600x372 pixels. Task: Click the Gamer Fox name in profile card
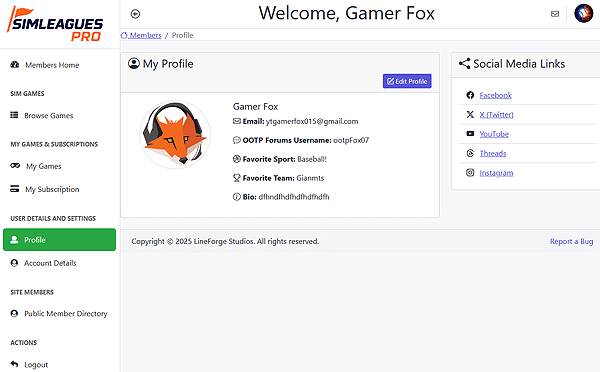[255, 106]
